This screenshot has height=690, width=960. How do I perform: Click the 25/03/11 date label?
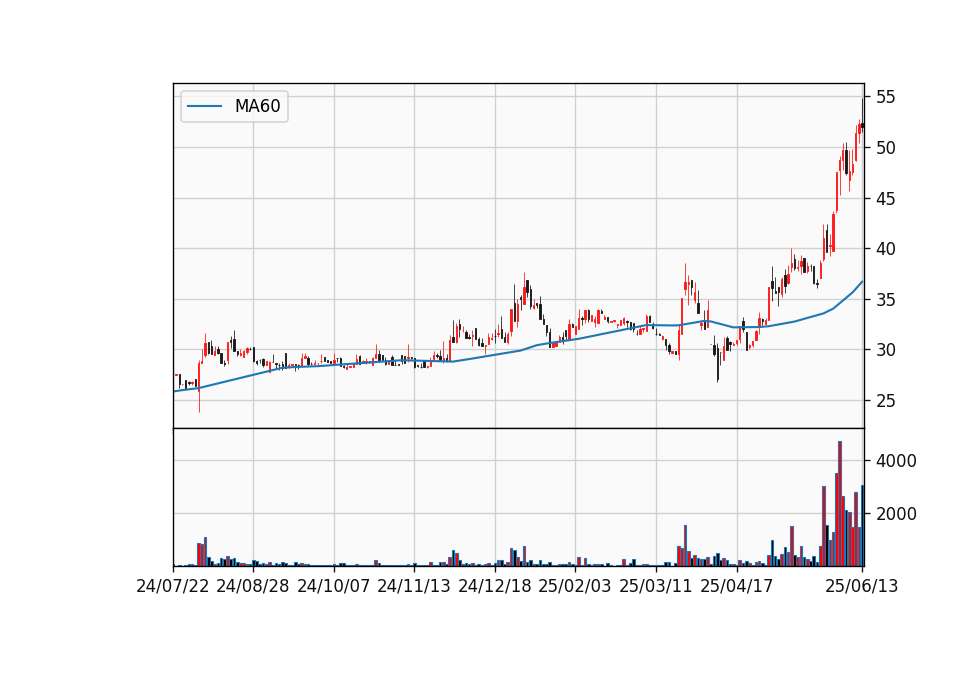656,586
